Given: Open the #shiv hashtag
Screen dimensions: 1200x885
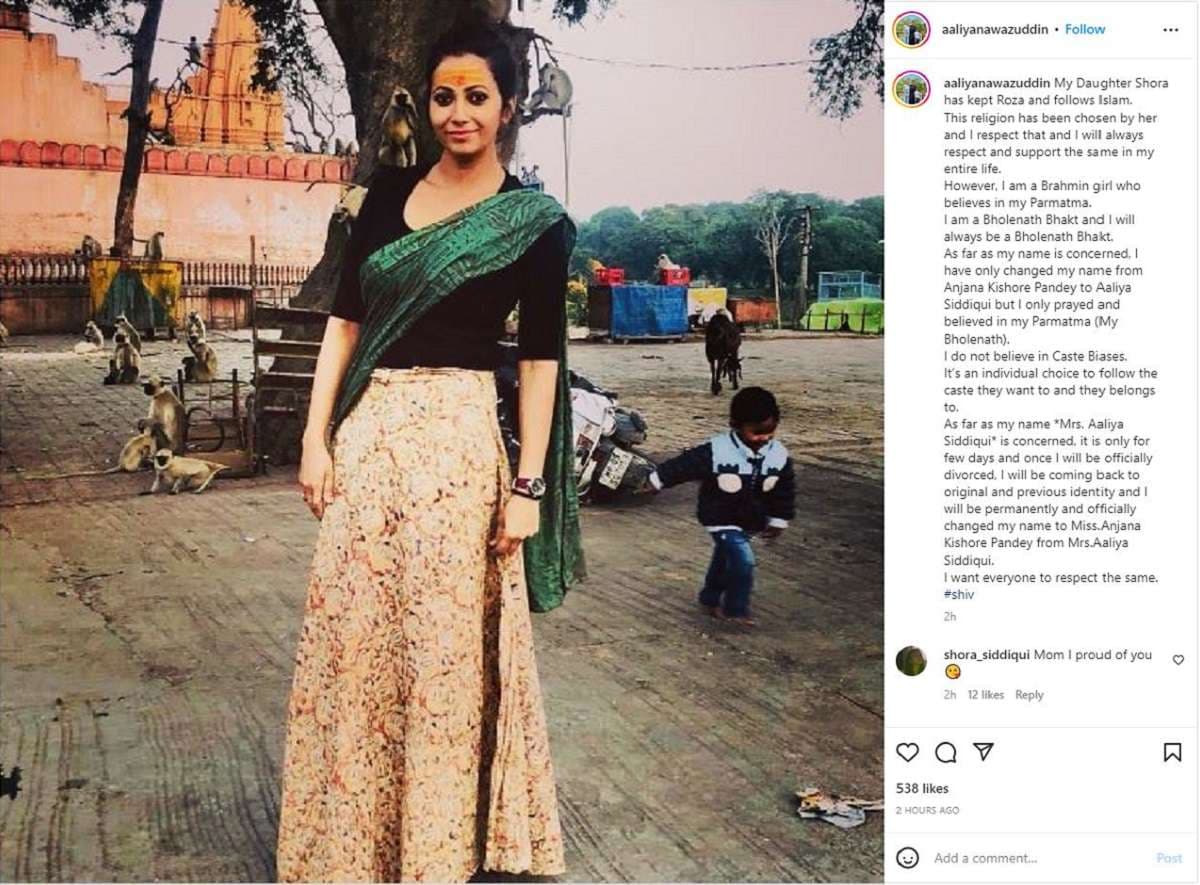Looking at the screenshot, I should 959,594.
